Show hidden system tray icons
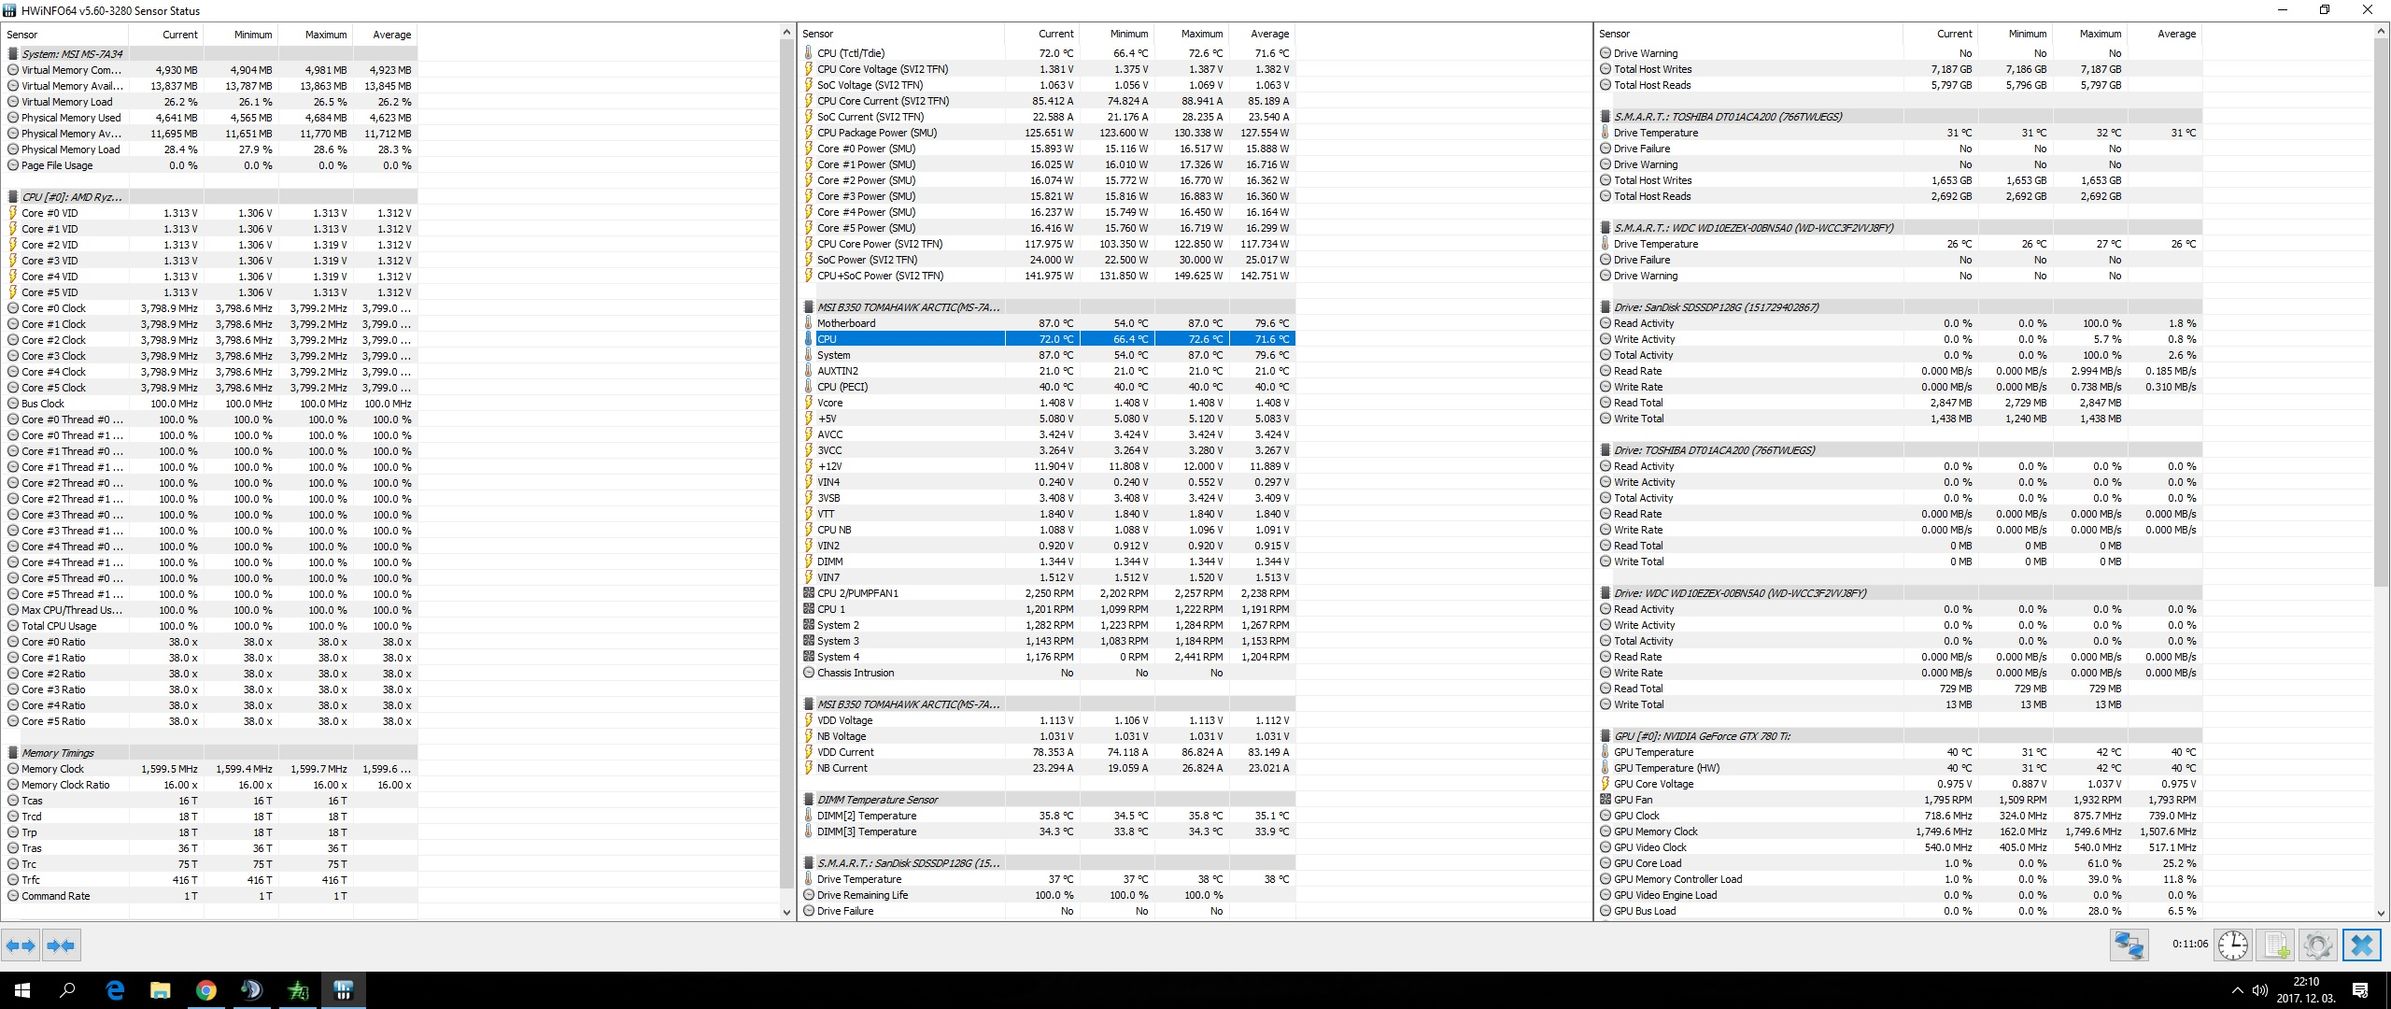This screenshot has width=2391, height=1009. pos(2237,990)
